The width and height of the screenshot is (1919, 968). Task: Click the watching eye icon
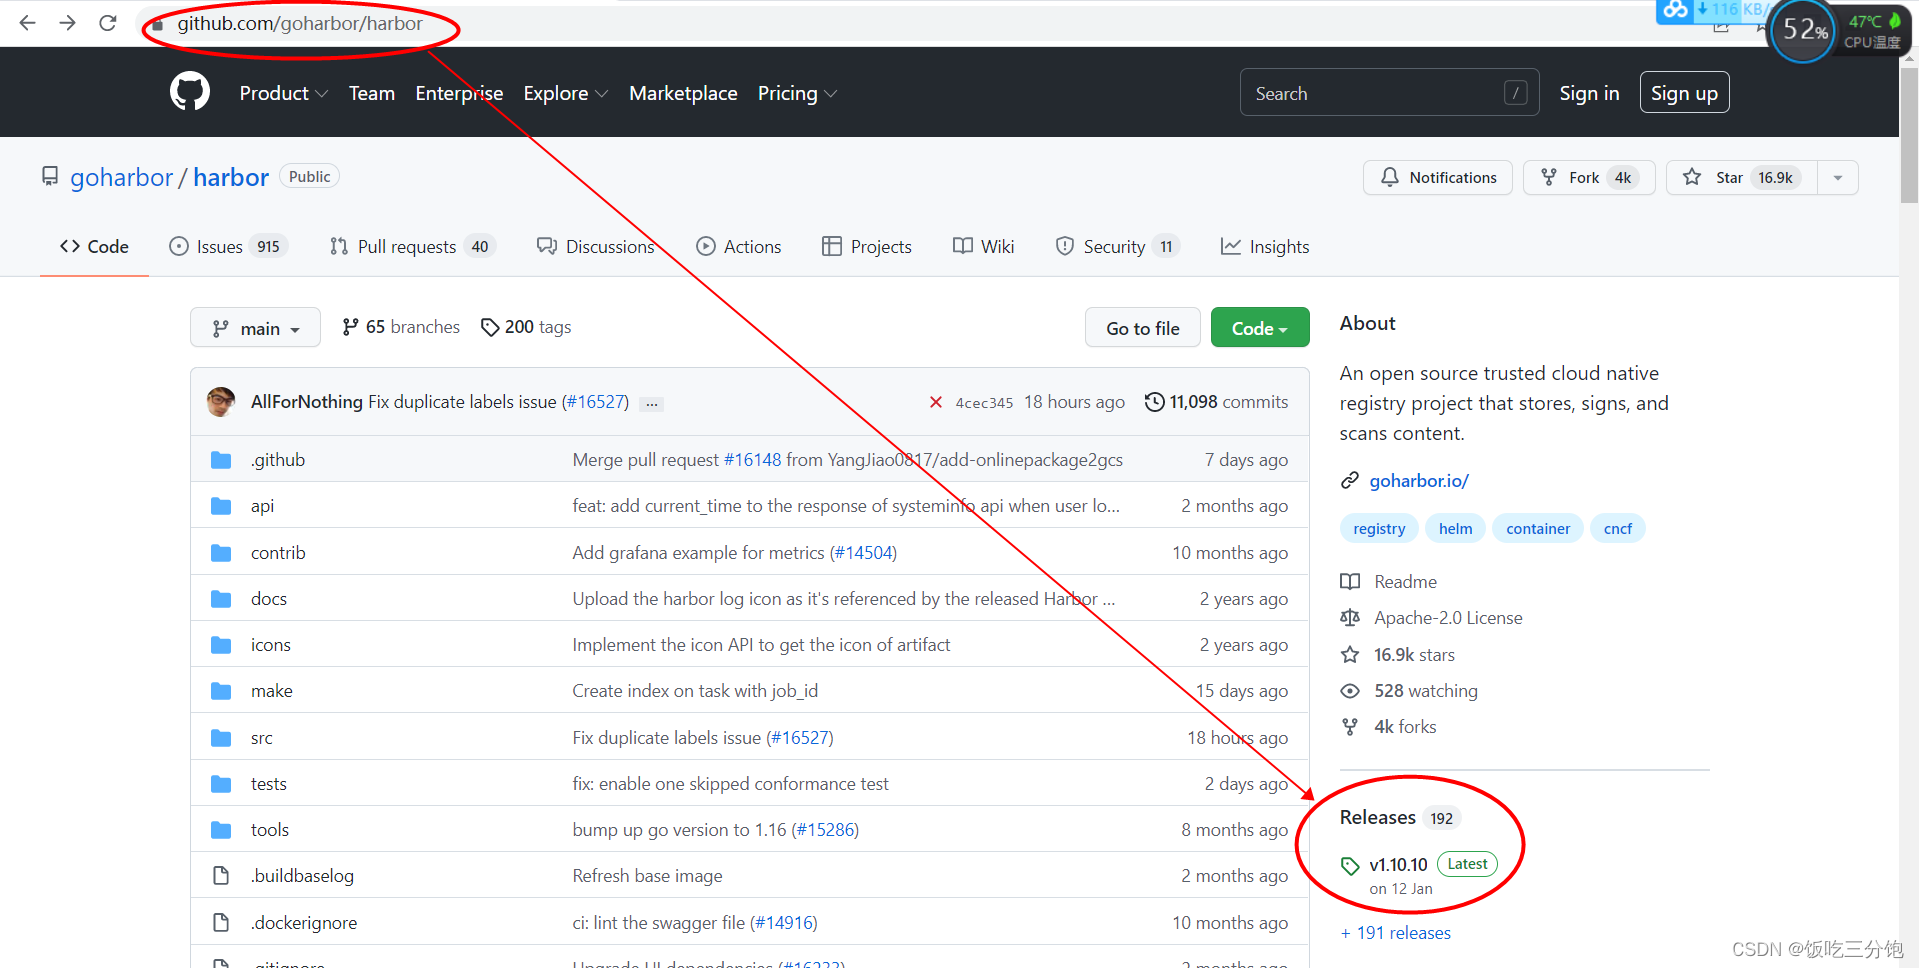point(1350,691)
